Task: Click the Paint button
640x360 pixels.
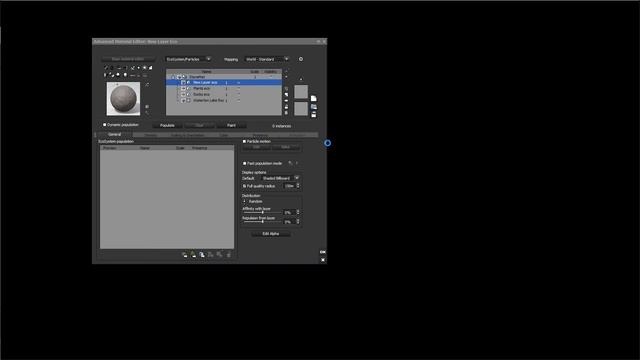Action: click(231, 126)
